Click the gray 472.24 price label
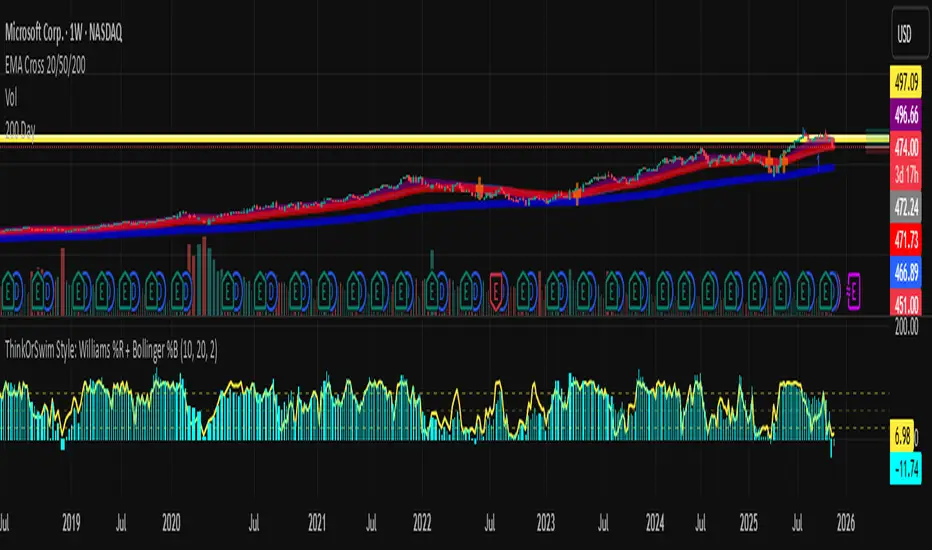The width and height of the screenshot is (932, 550). click(x=908, y=212)
